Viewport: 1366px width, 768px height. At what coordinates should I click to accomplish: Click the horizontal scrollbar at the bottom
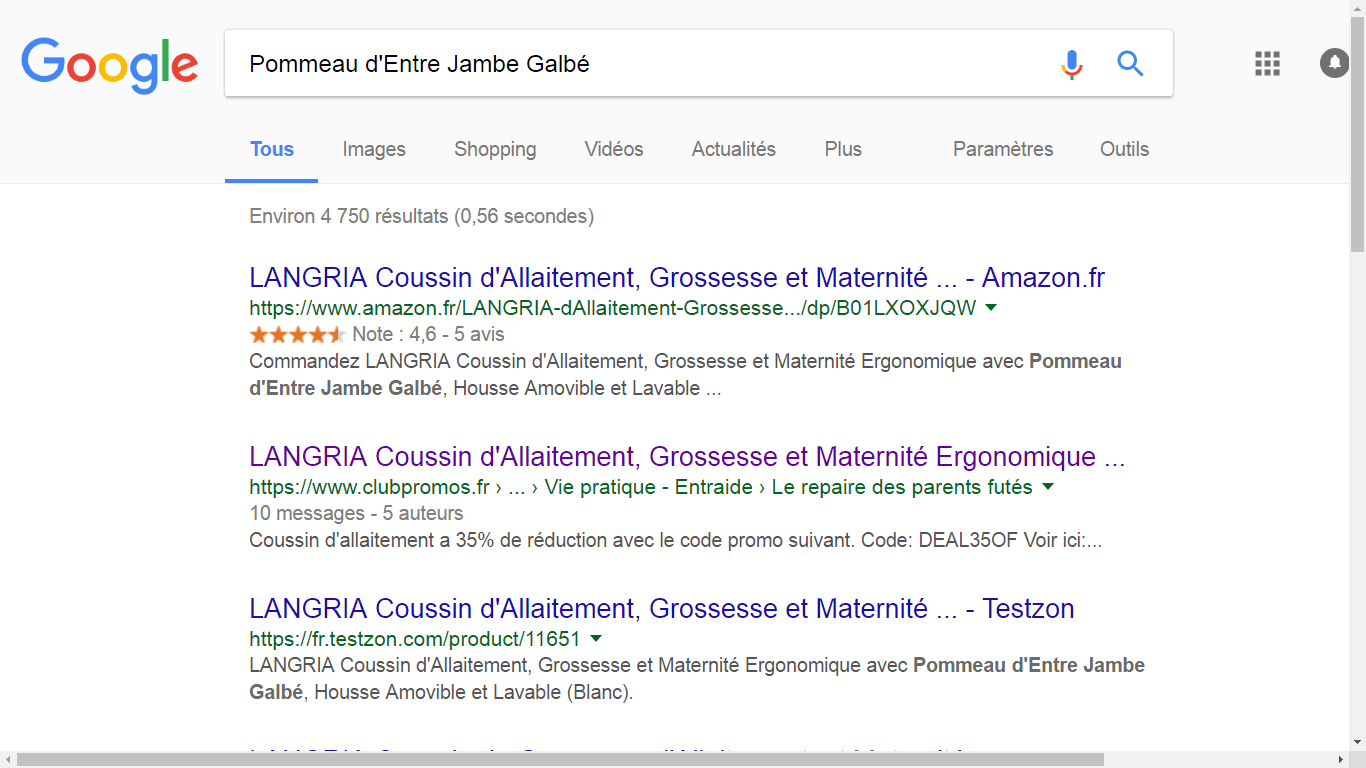[x=560, y=759]
